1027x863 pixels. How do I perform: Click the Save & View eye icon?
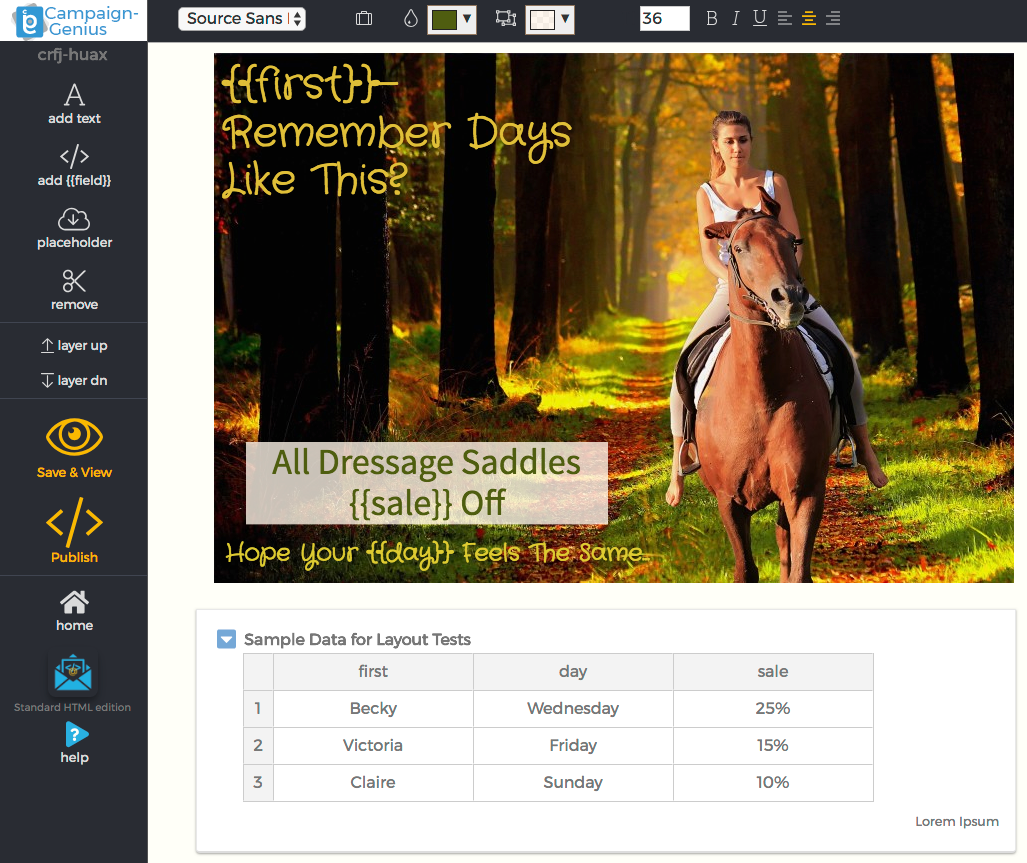74,437
